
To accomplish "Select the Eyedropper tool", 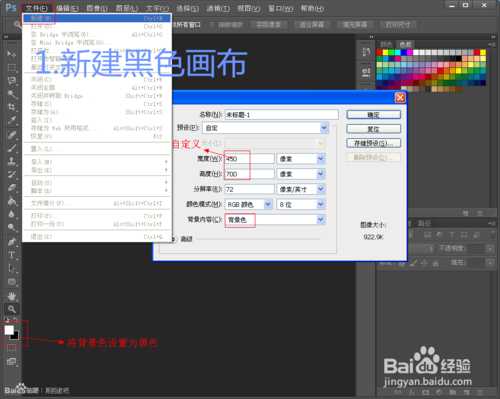I will 11,120.
